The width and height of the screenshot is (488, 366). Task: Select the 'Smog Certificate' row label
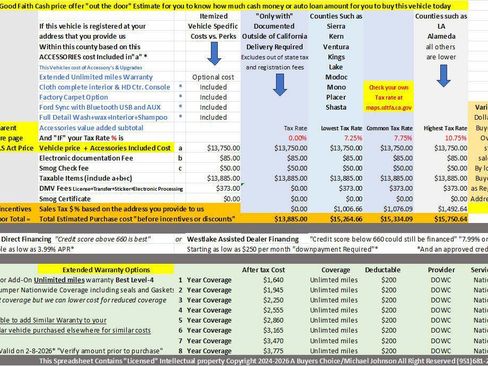[x=65, y=199]
